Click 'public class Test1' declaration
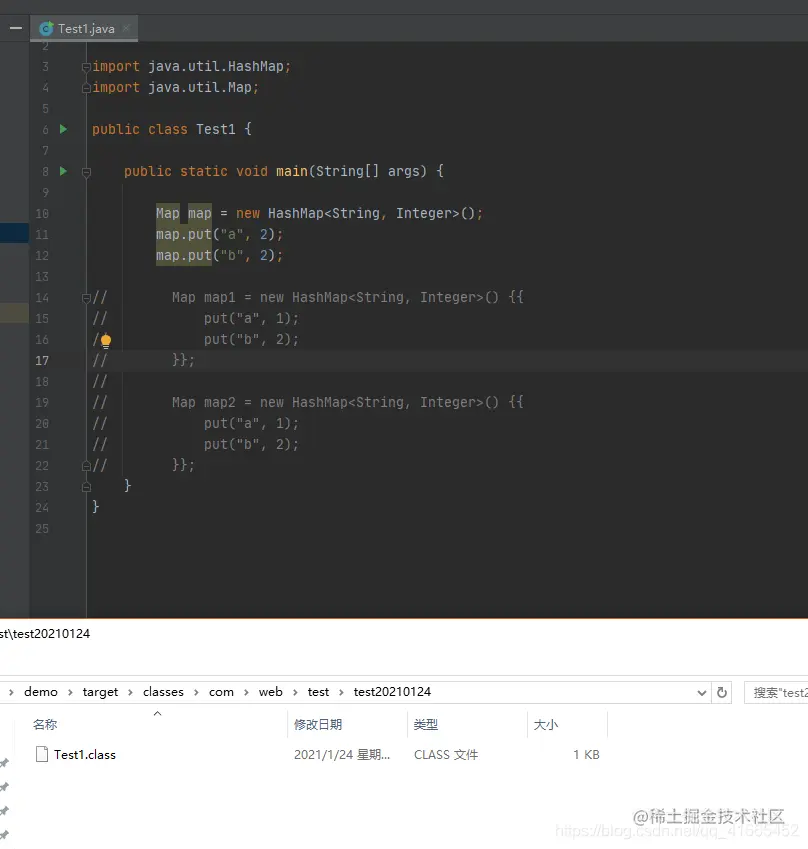Image resolution: width=808 pixels, height=849 pixels. [164, 129]
